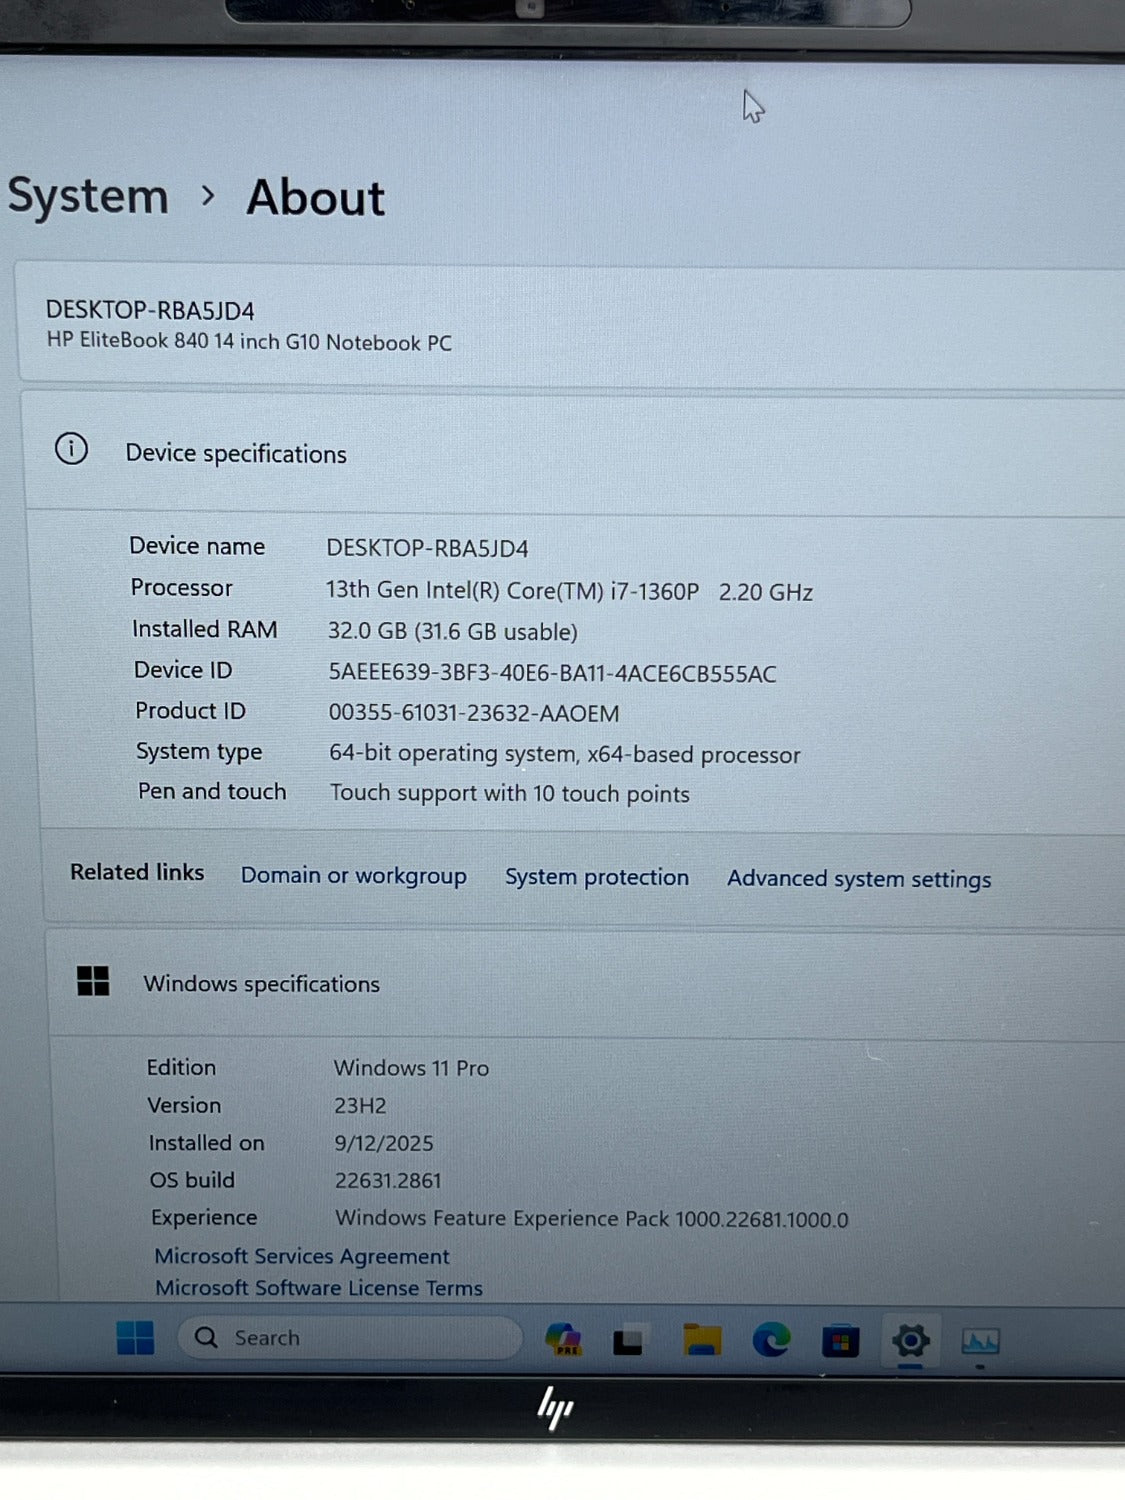The image size is (1125, 1500).
Task: Open Task View from the taskbar
Action: (628, 1340)
